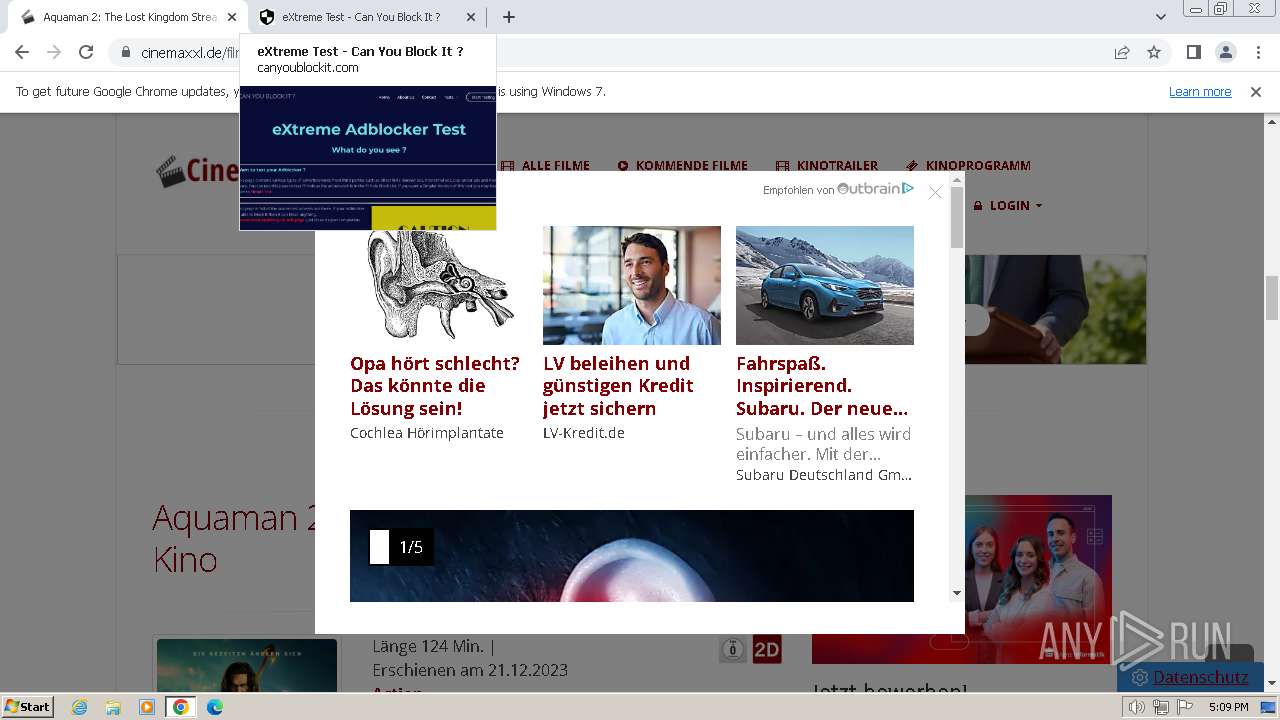Open Datenschutz privacy link
This screenshot has width=1280, height=720.
pyautogui.click(x=1200, y=678)
